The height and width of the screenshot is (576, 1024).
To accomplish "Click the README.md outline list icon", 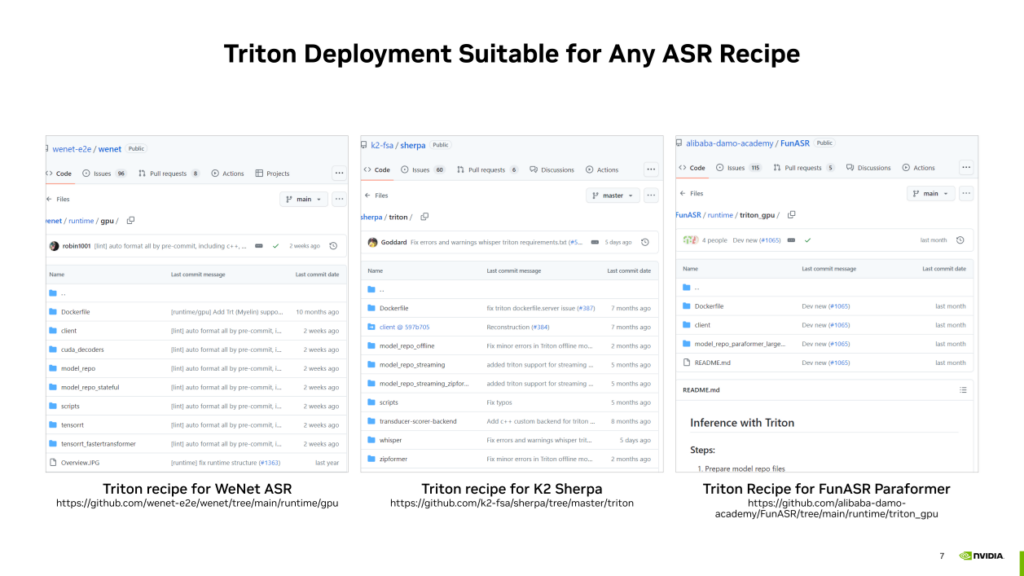I will pyautogui.click(x=963, y=390).
